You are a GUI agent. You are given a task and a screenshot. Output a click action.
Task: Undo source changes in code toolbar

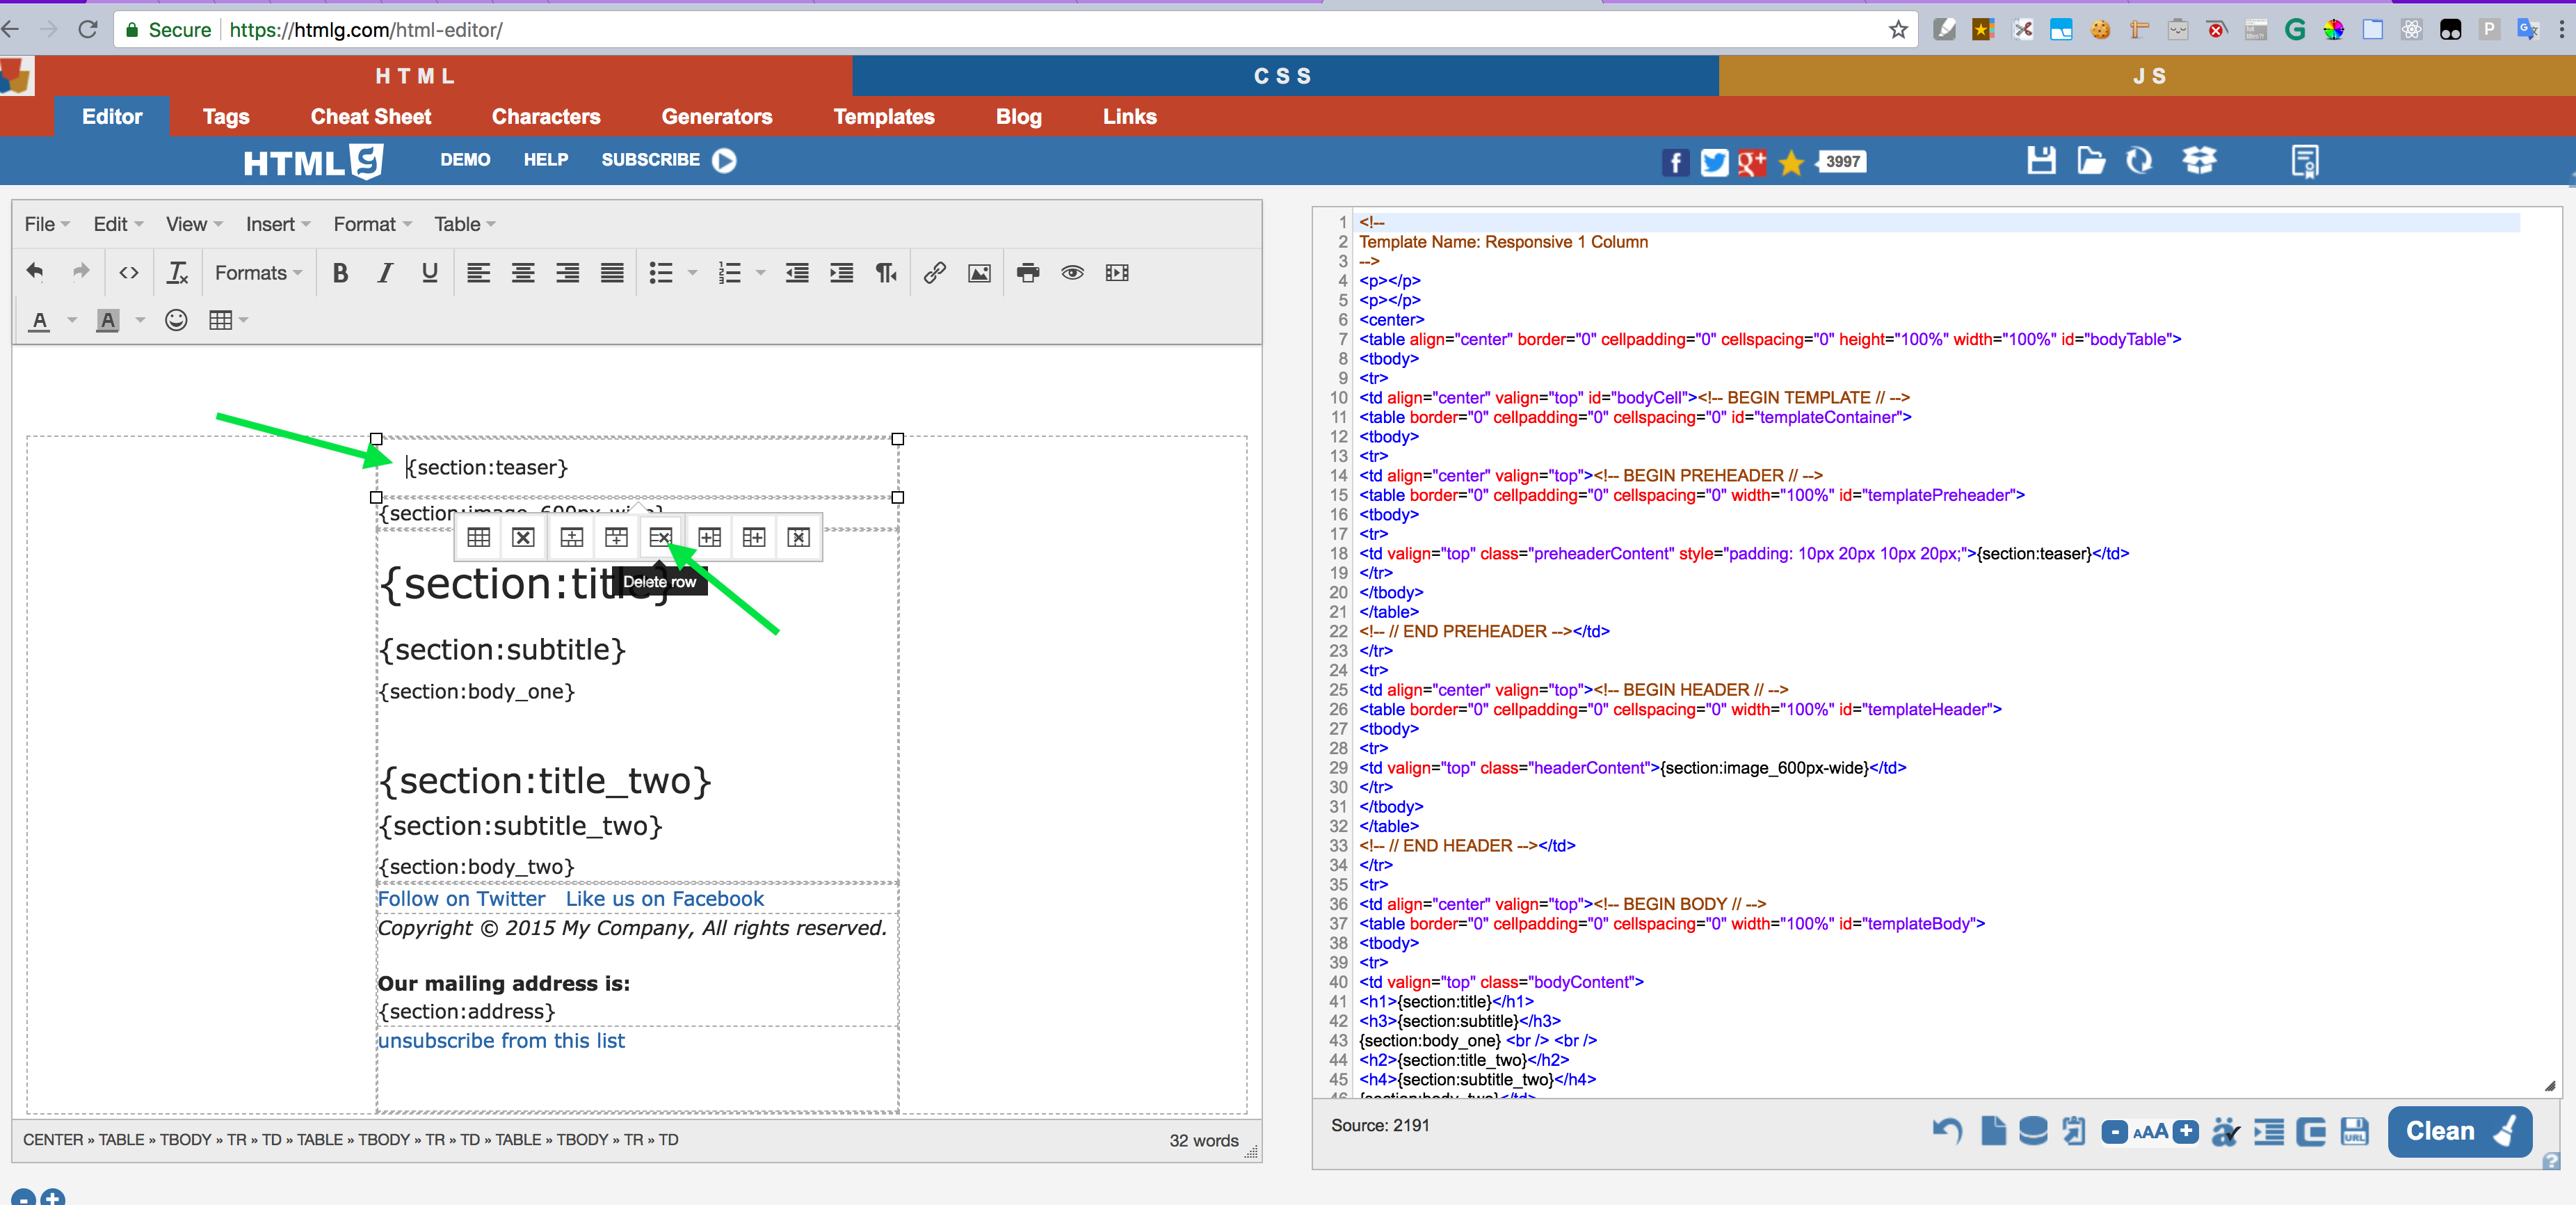pos(1946,1132)
